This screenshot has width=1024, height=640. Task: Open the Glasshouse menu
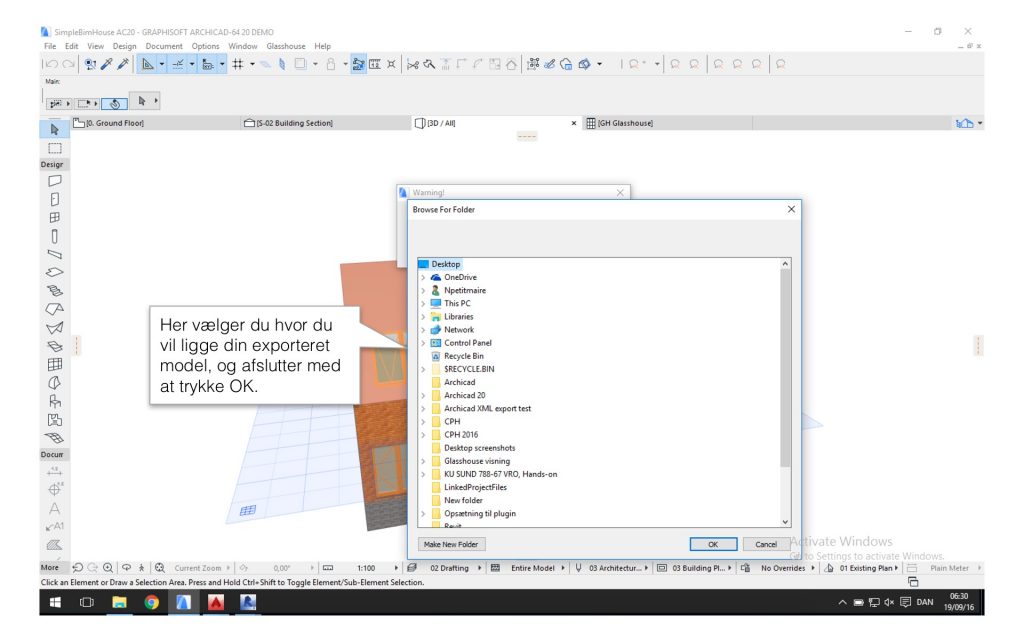286,46
